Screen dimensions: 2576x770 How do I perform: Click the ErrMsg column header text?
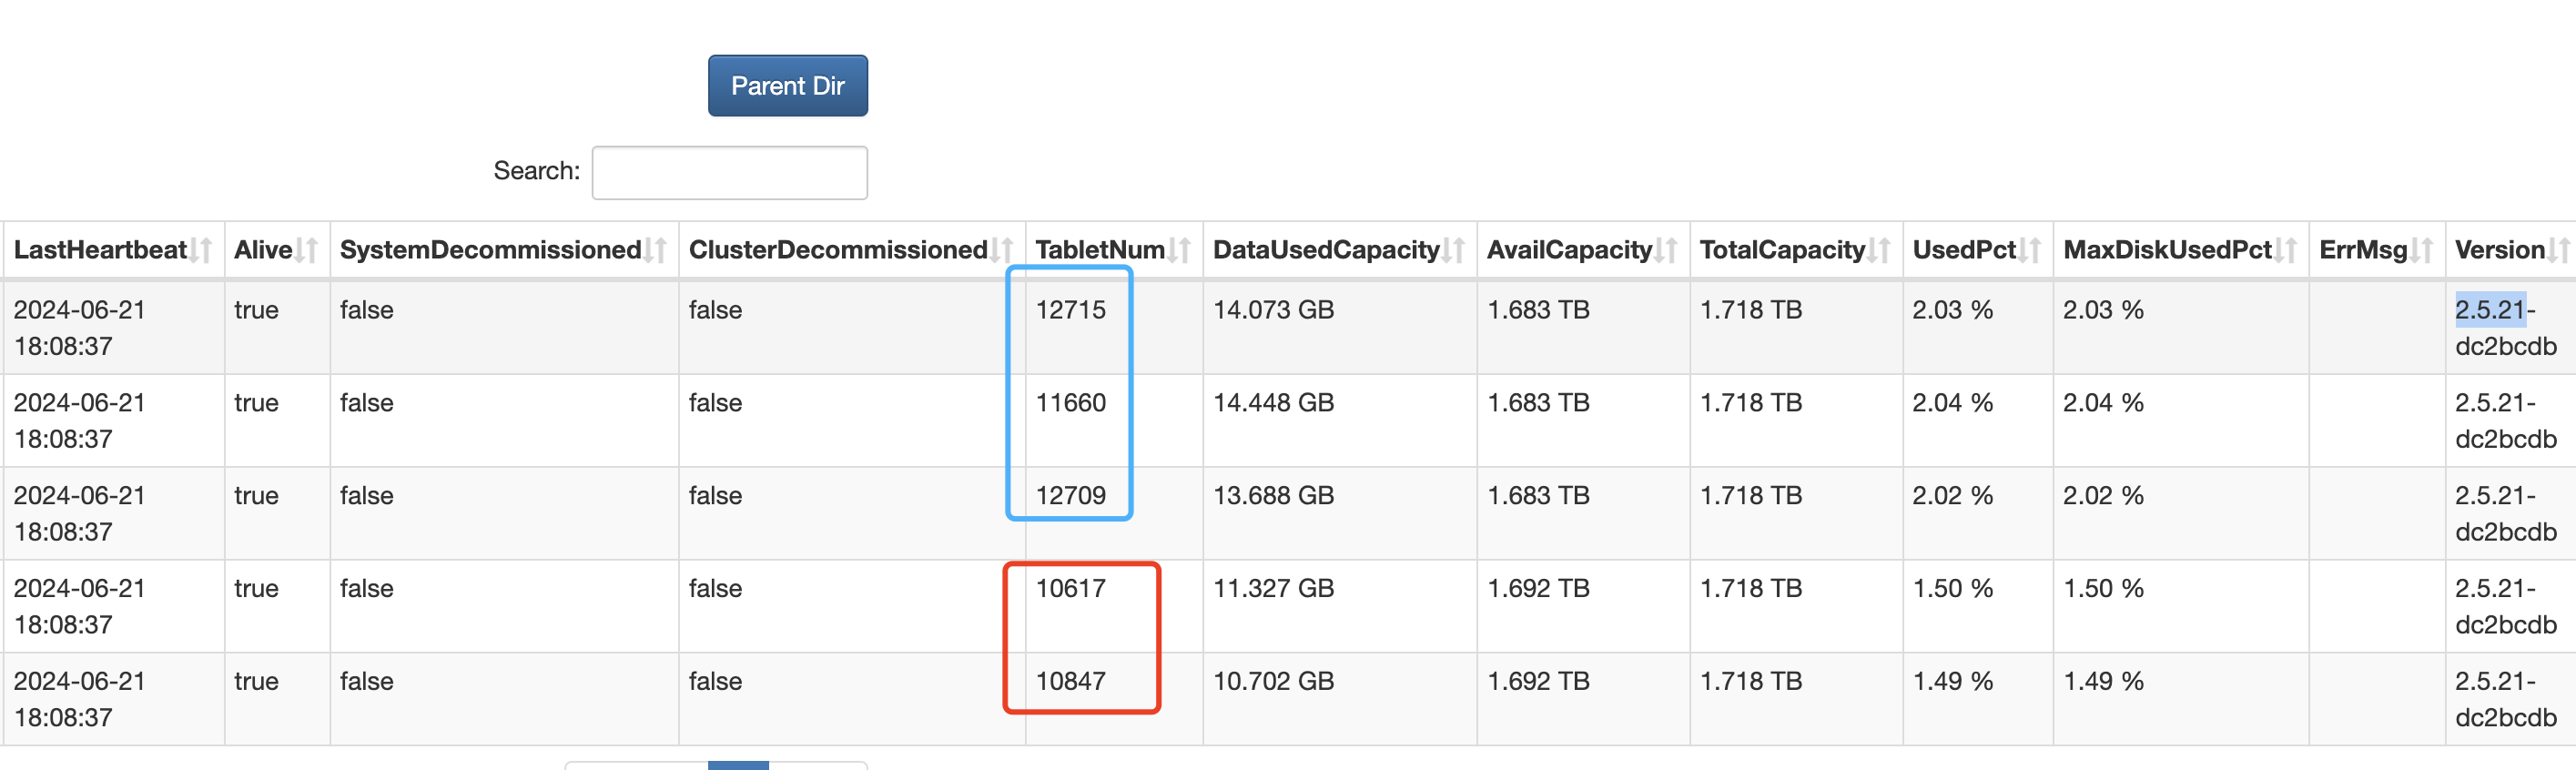2363,250
